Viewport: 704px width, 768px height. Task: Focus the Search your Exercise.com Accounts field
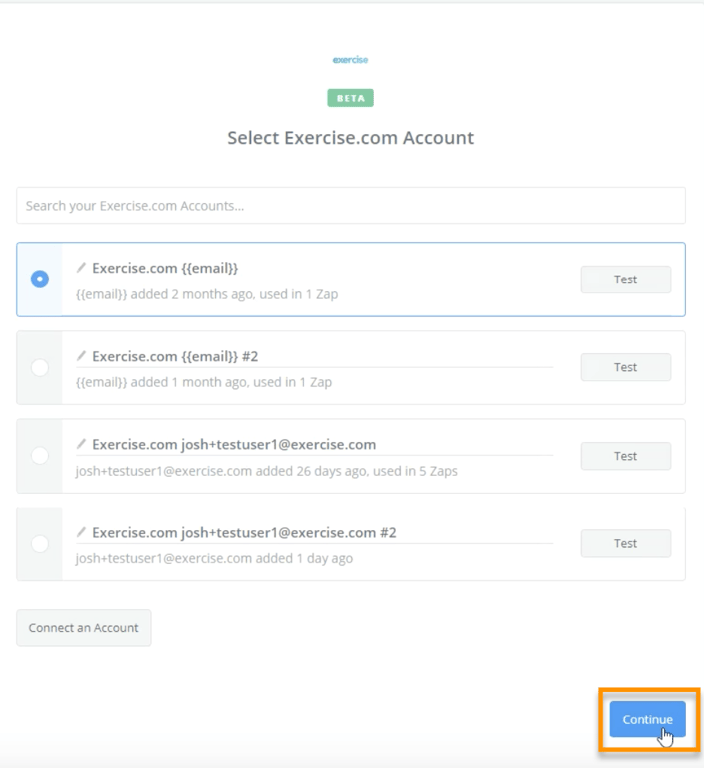(x=350, y=206)
